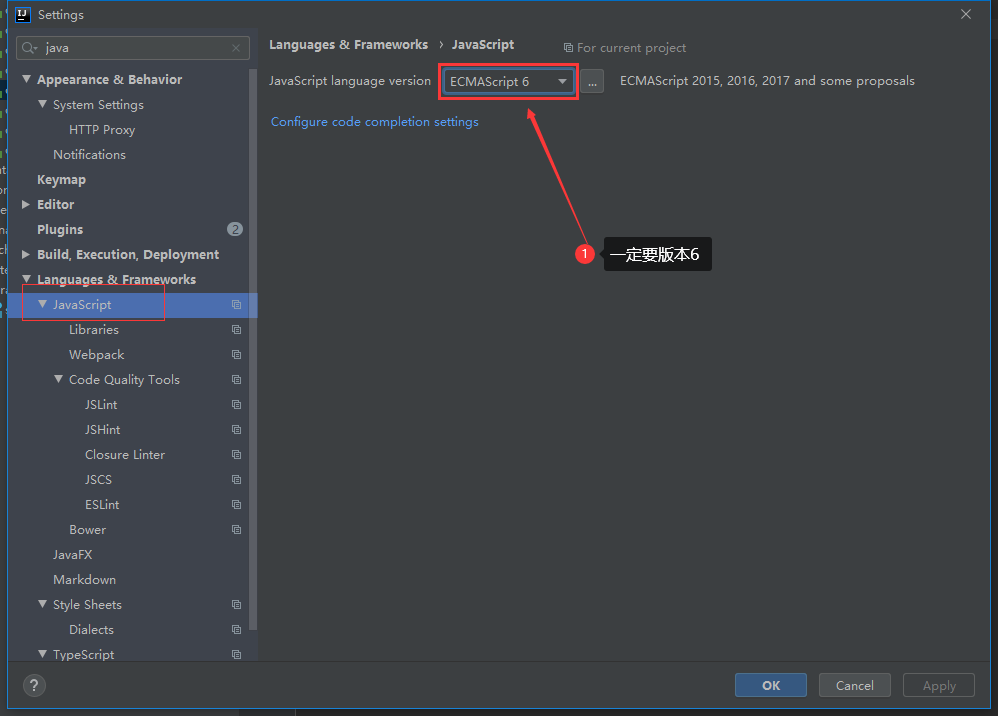
Task: Open help with the question mark button
Action: (34, 685)
